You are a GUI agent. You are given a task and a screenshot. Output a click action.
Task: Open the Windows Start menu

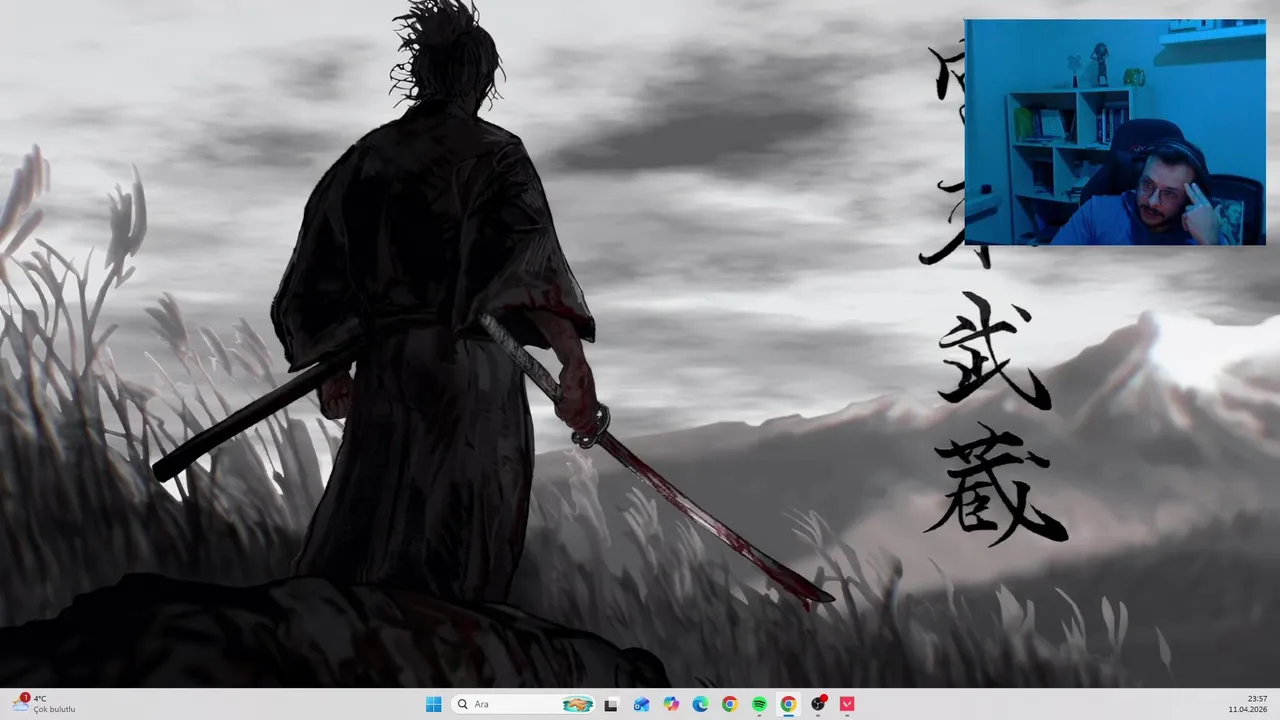[x=433, y=704]
